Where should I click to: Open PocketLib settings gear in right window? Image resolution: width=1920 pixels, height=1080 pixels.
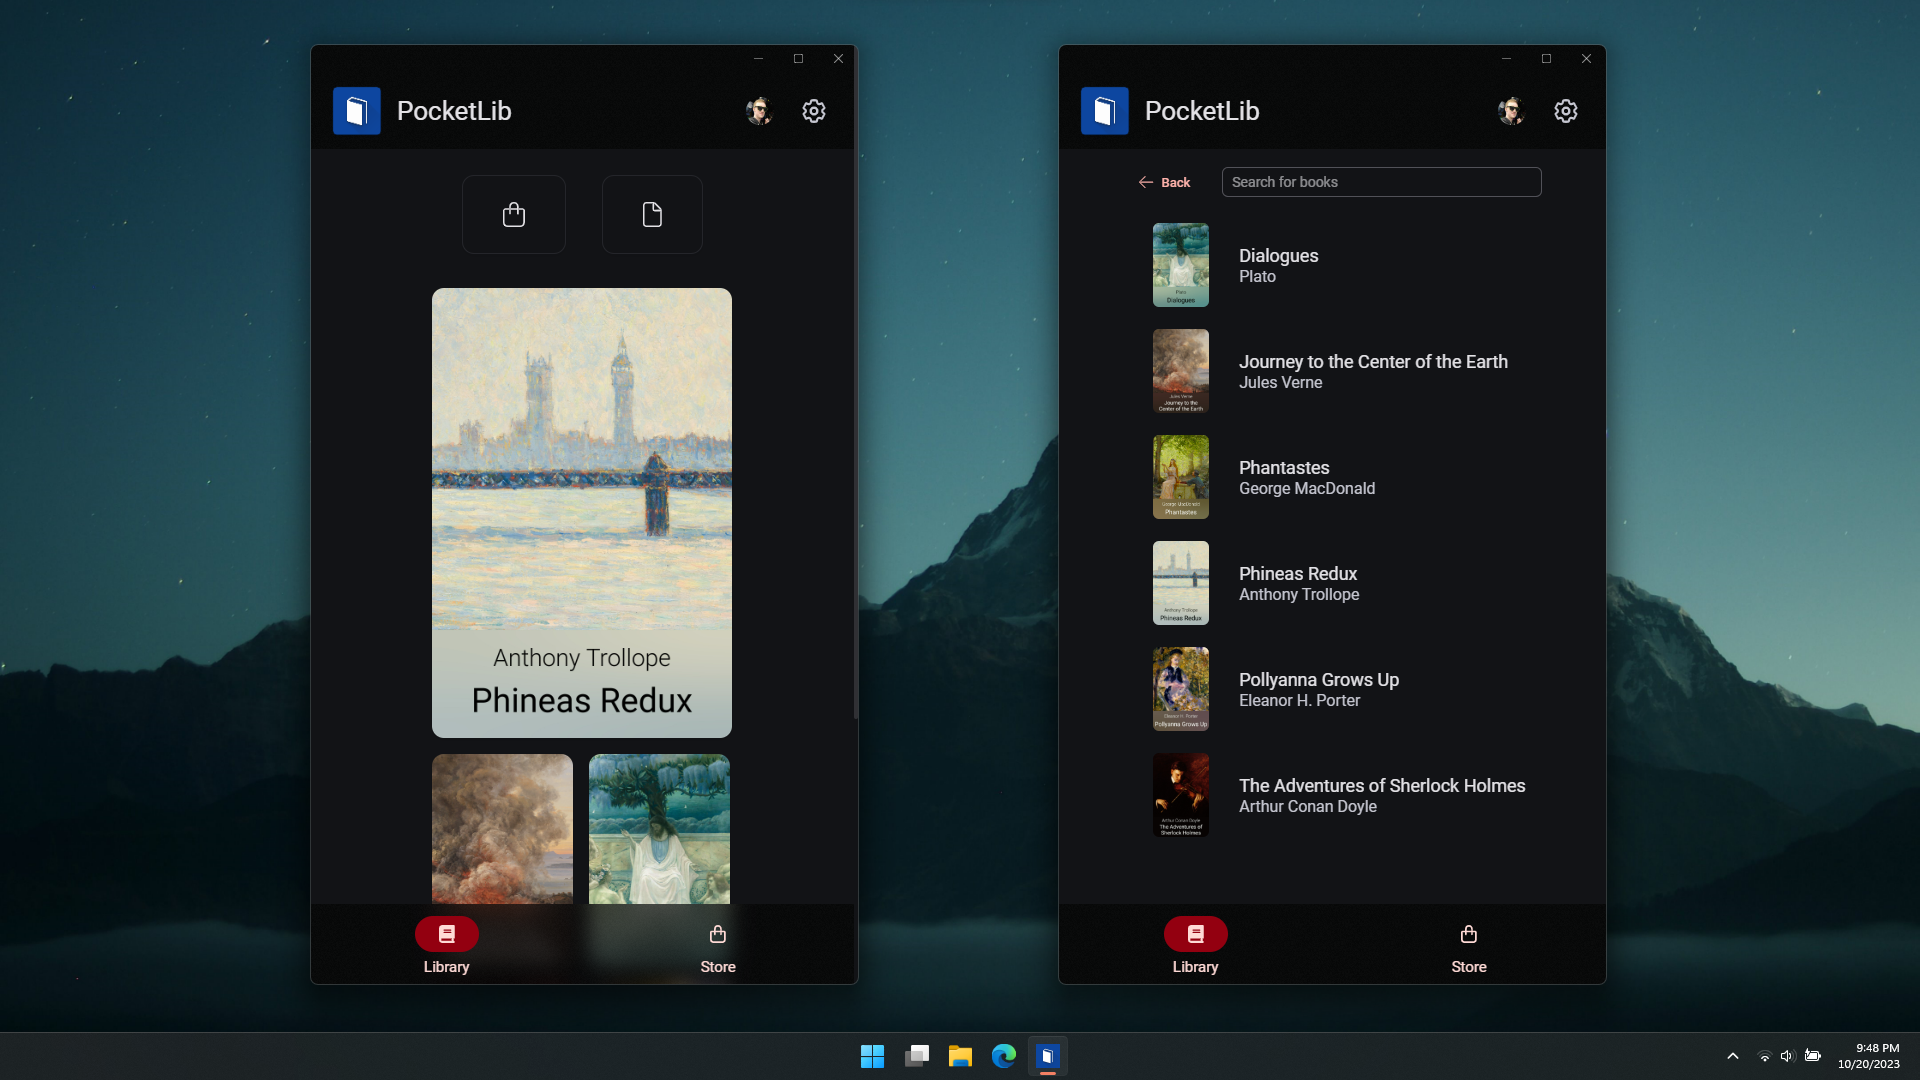click(1565, 111)
